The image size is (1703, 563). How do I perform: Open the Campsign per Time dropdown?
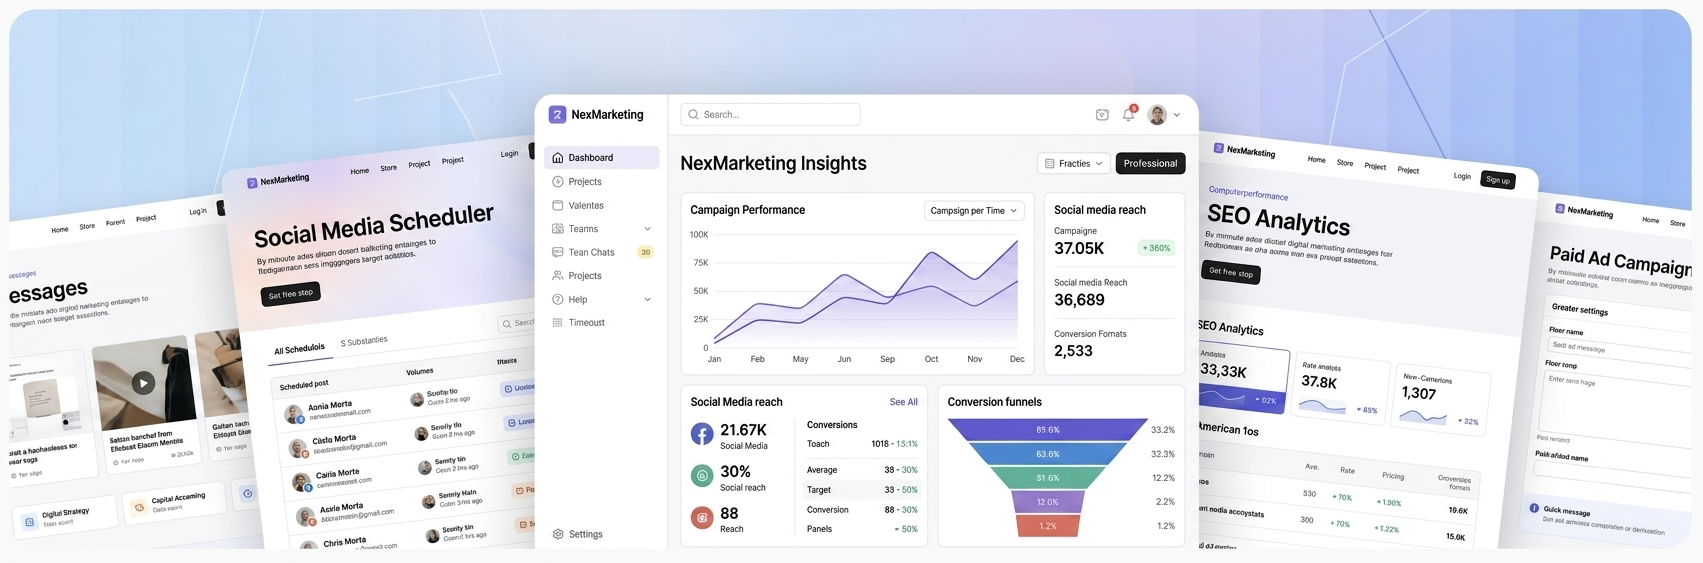click(x=974, y=210)
